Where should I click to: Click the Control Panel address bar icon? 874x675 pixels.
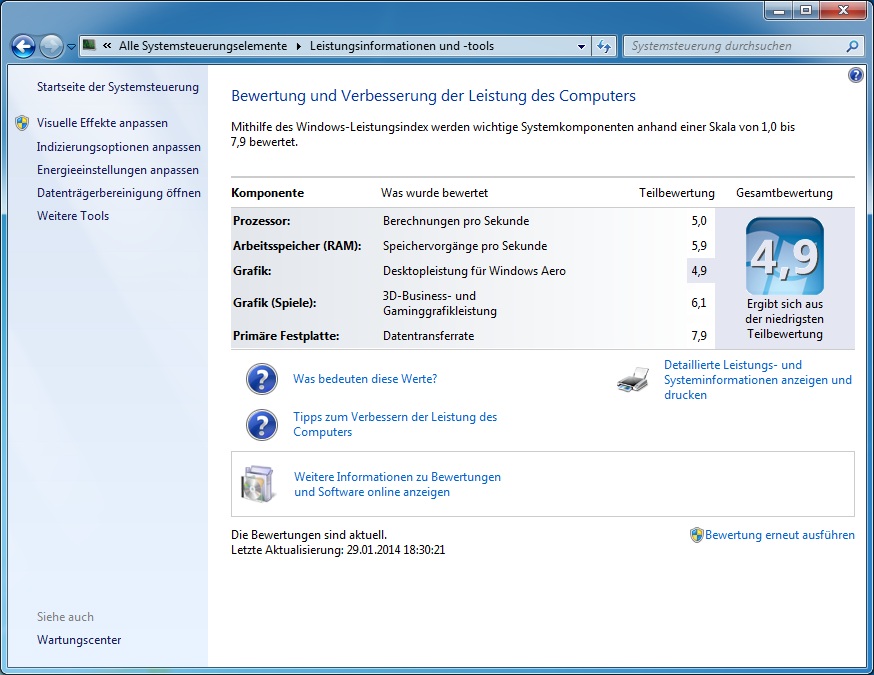[89, 45]
